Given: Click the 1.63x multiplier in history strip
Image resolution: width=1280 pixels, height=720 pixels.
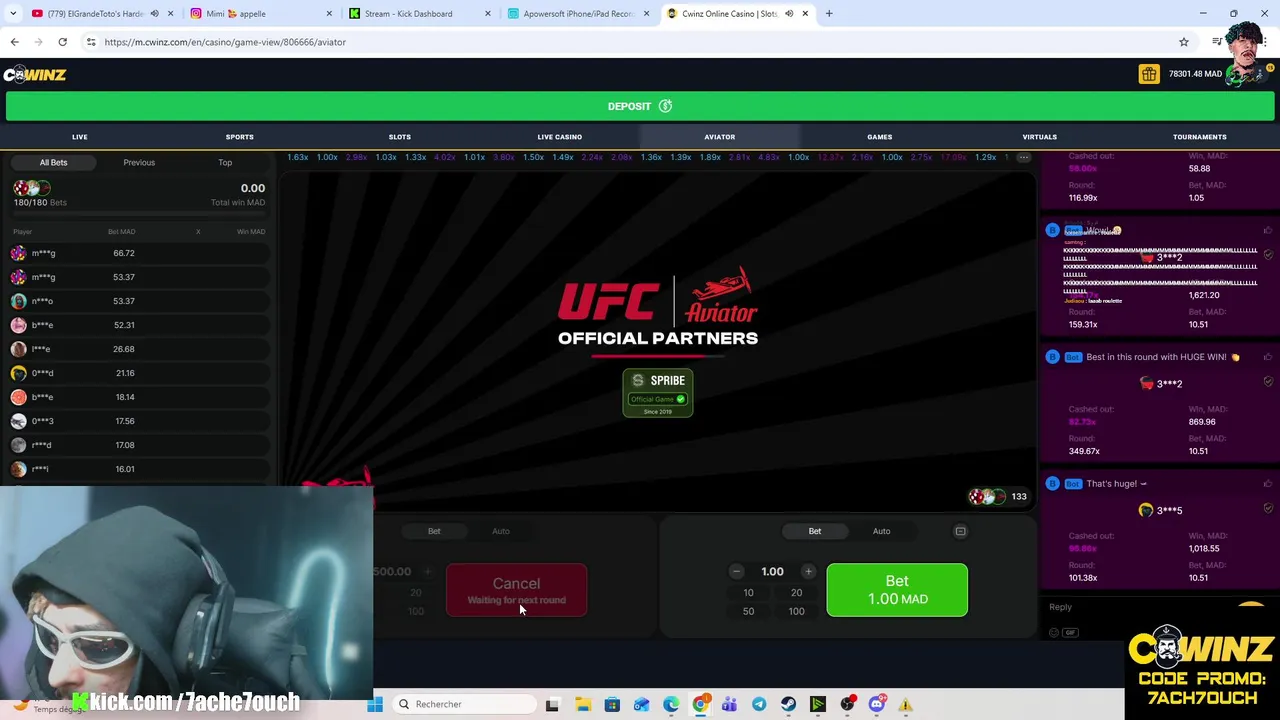Looking at the screenshot, I should coord(297,157).
